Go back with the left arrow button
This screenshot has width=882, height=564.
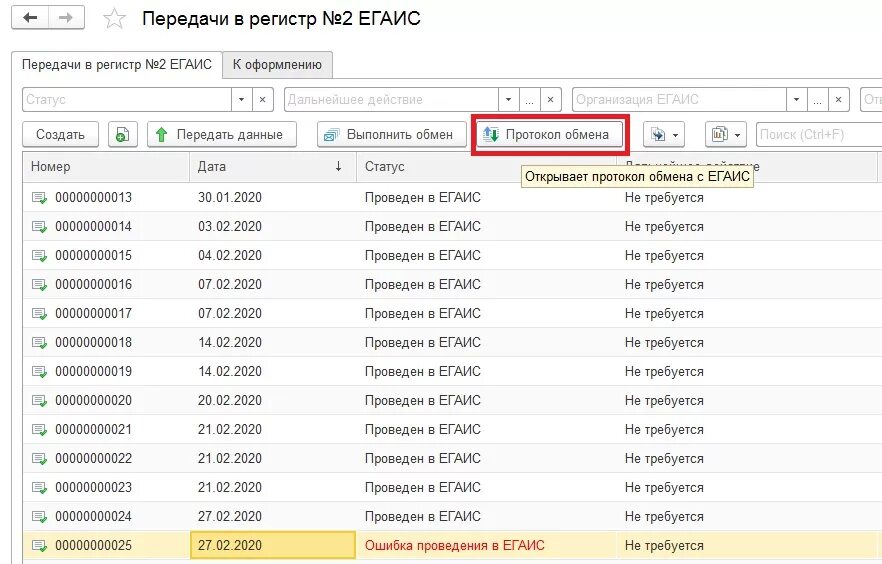[x=30, y=18]
